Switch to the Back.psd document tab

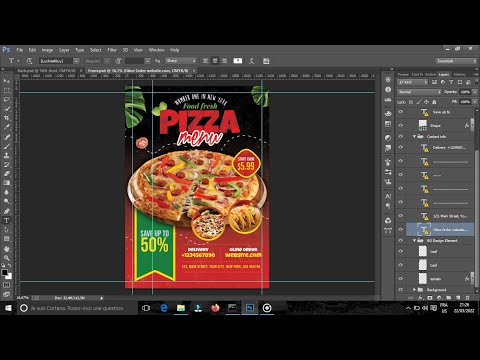click(x=46, y=71)
